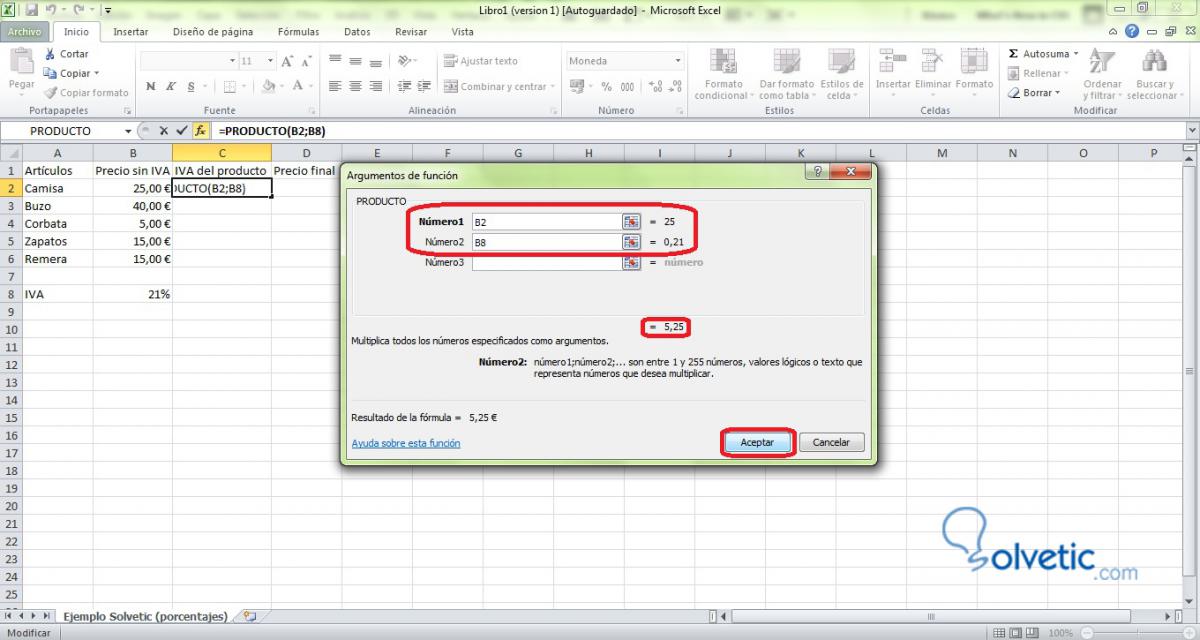
Task: Click Combinar y centrar button
Action: [x=500, y=87]
